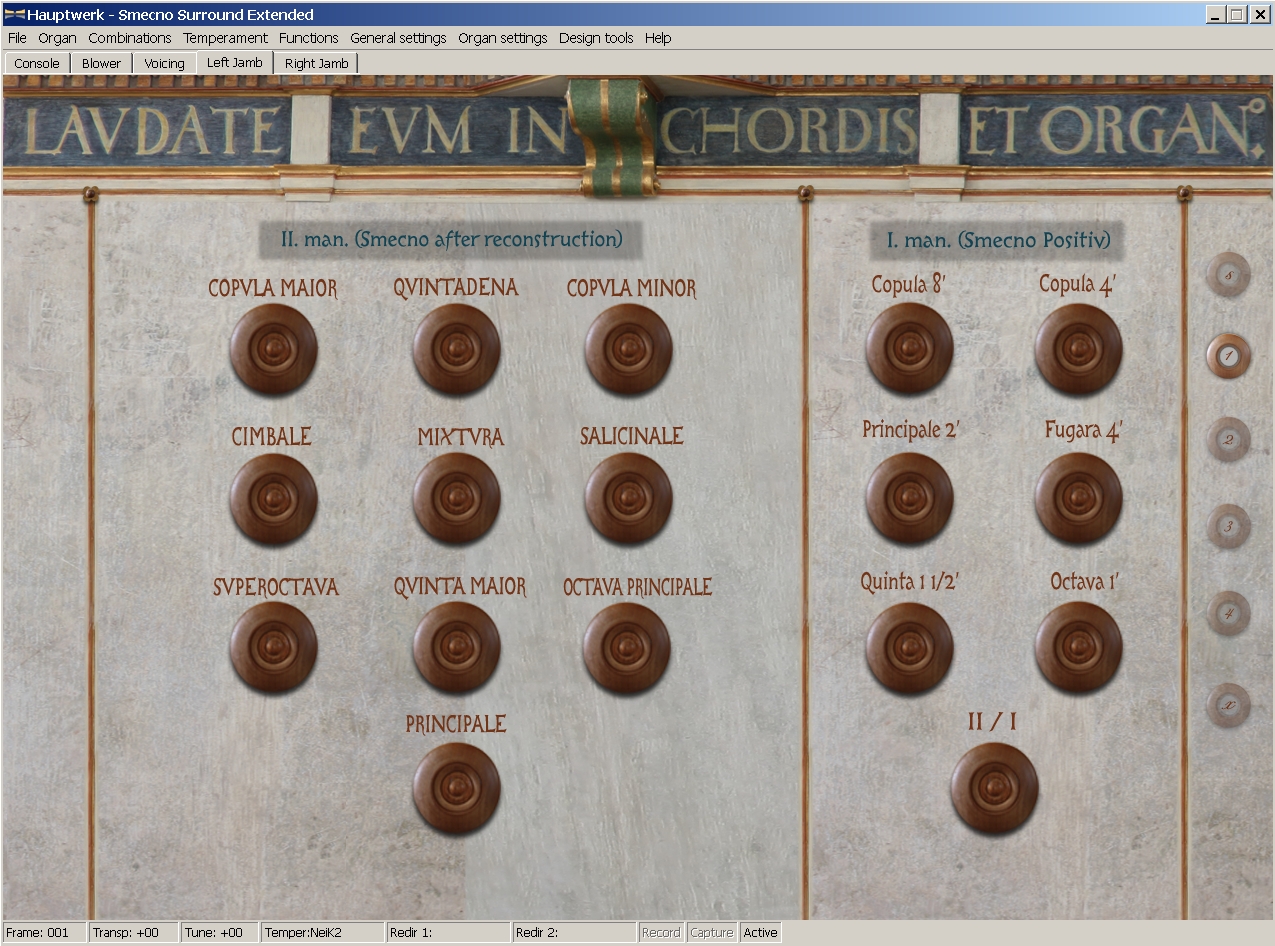Open the Functions menu
This screenshot has width=1275, height=946.
point(309,38)
